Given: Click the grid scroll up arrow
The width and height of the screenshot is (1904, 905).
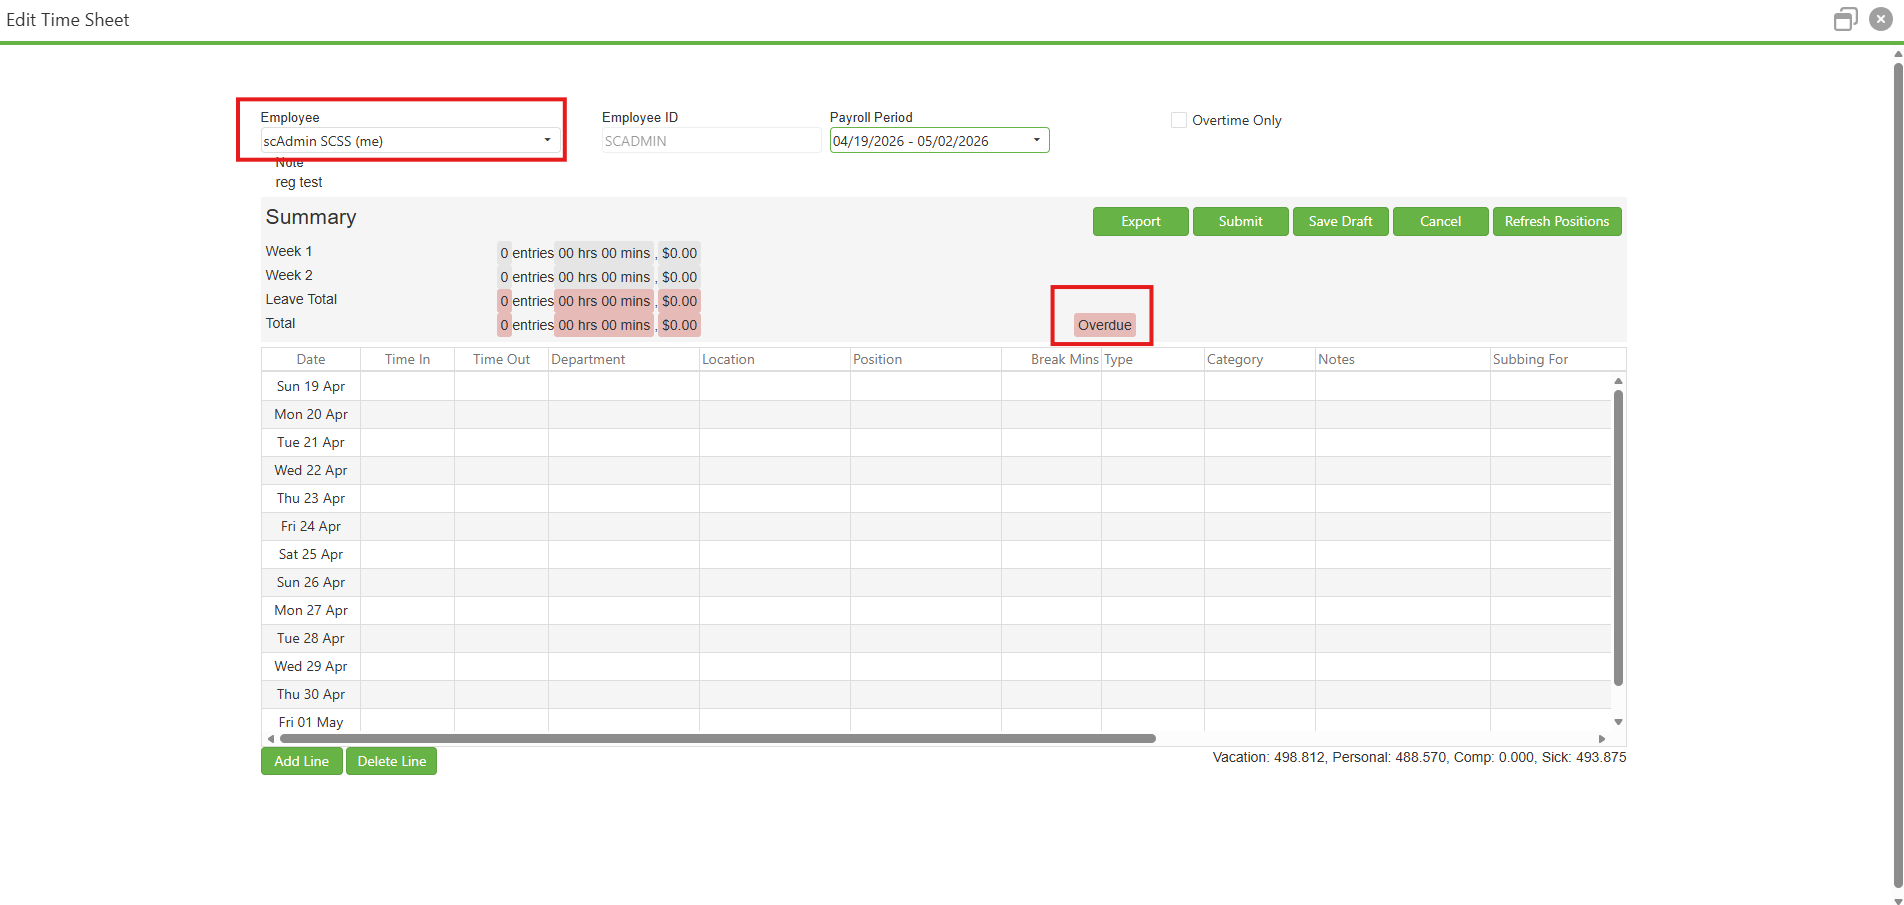Looking at the screenshot, I should (1618, 381).
